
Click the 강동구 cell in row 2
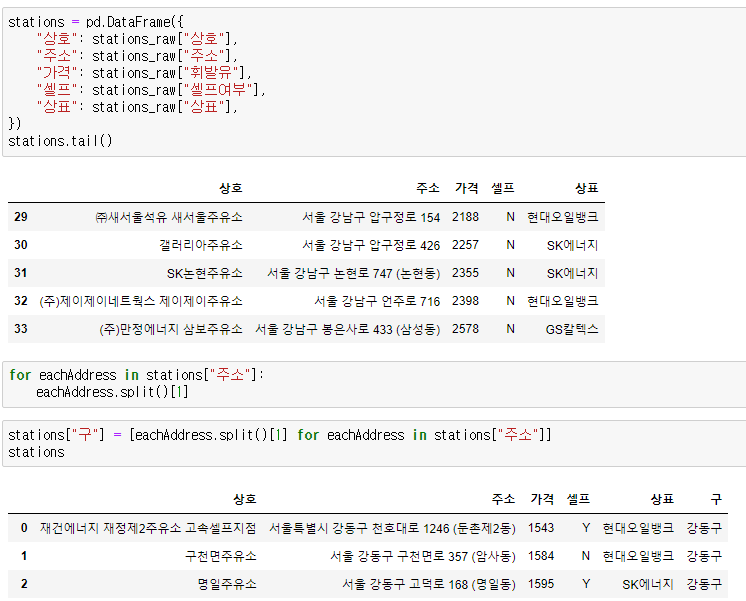[x=704, y=584]
